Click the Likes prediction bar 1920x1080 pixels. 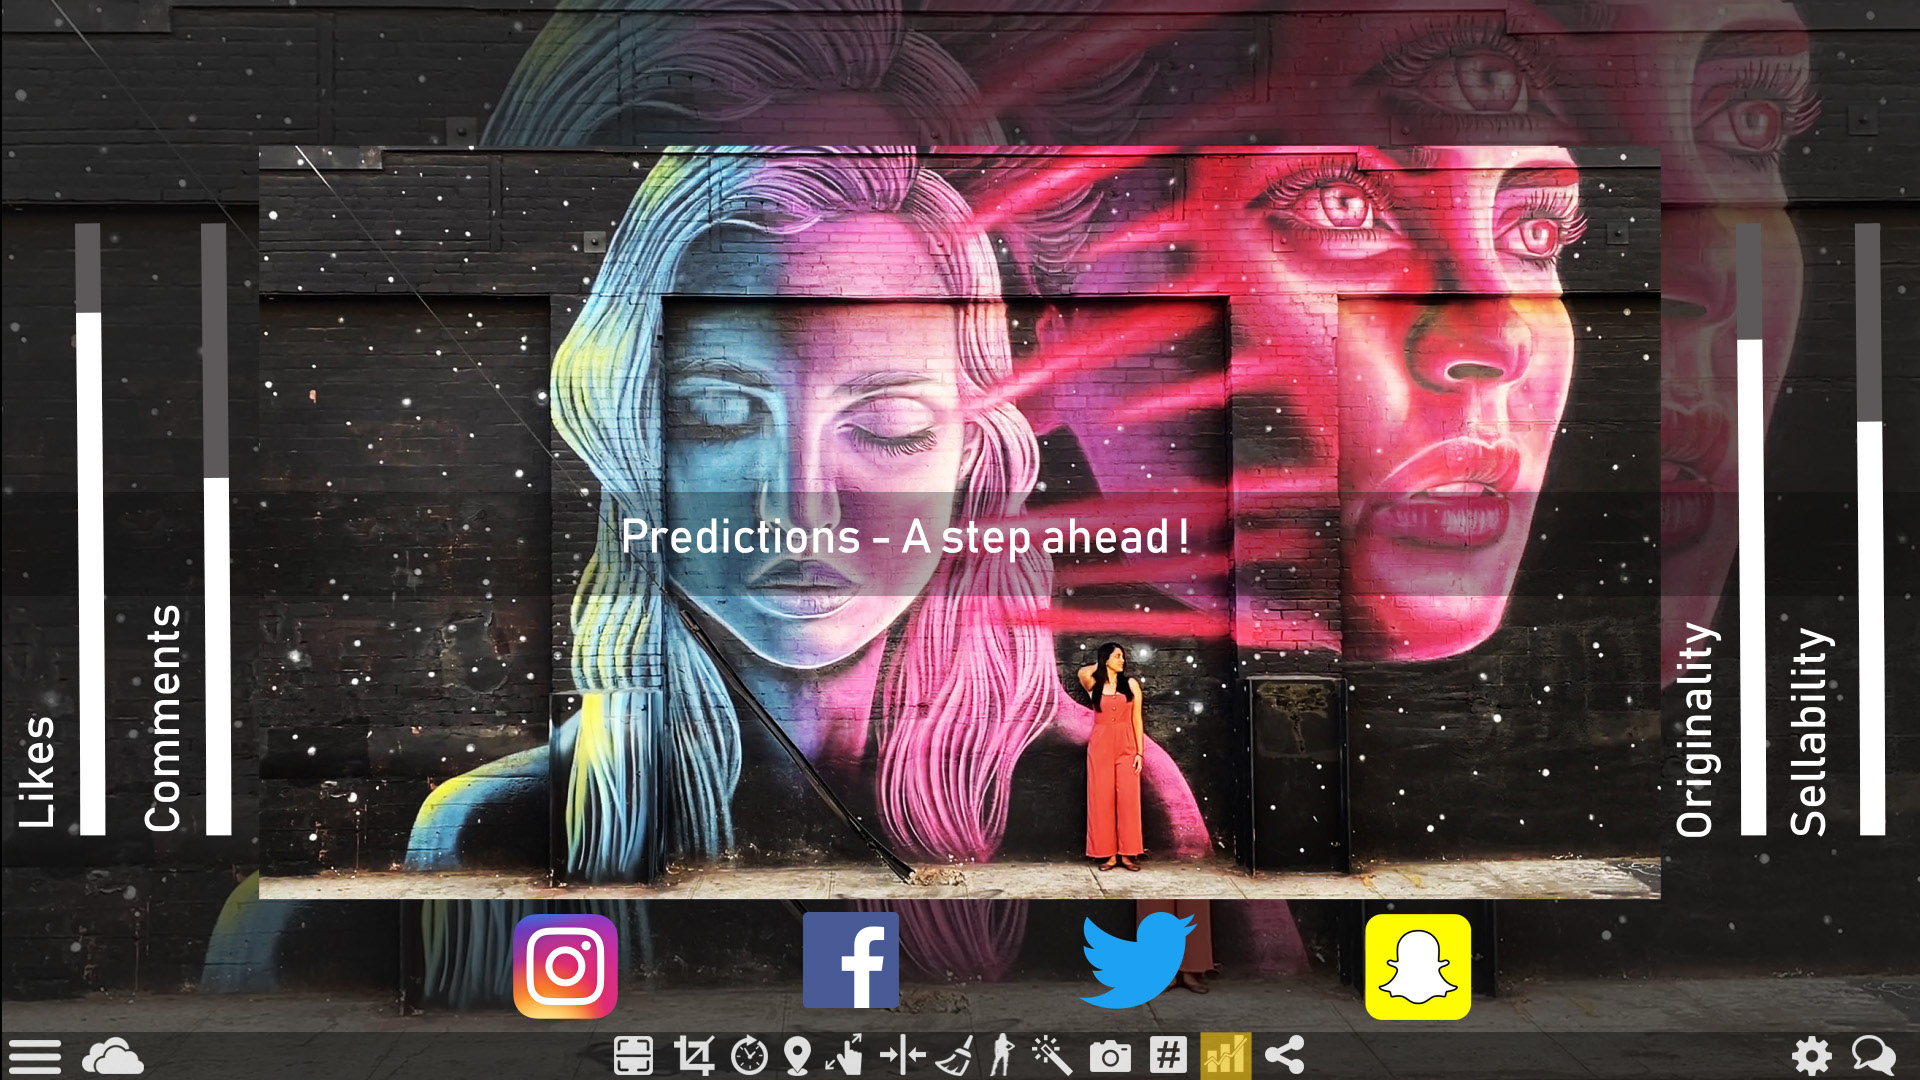tap(90, 529)
